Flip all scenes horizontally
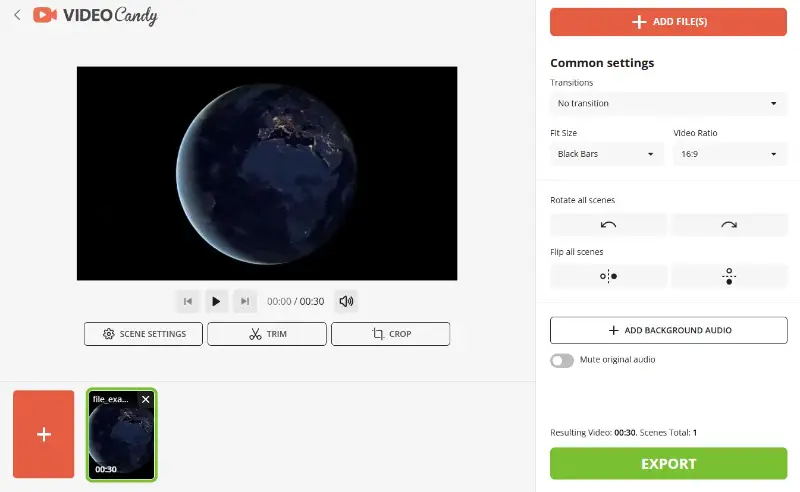The image size is (800, 492). click(608, 276)
